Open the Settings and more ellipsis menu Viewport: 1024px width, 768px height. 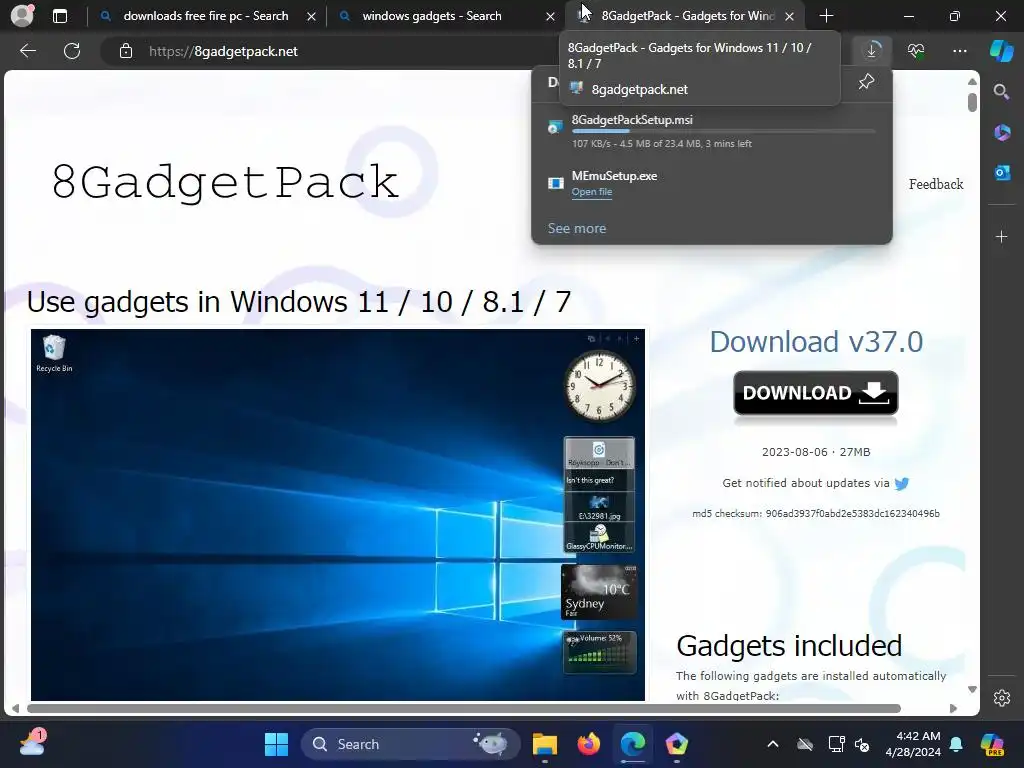(960, 51)
